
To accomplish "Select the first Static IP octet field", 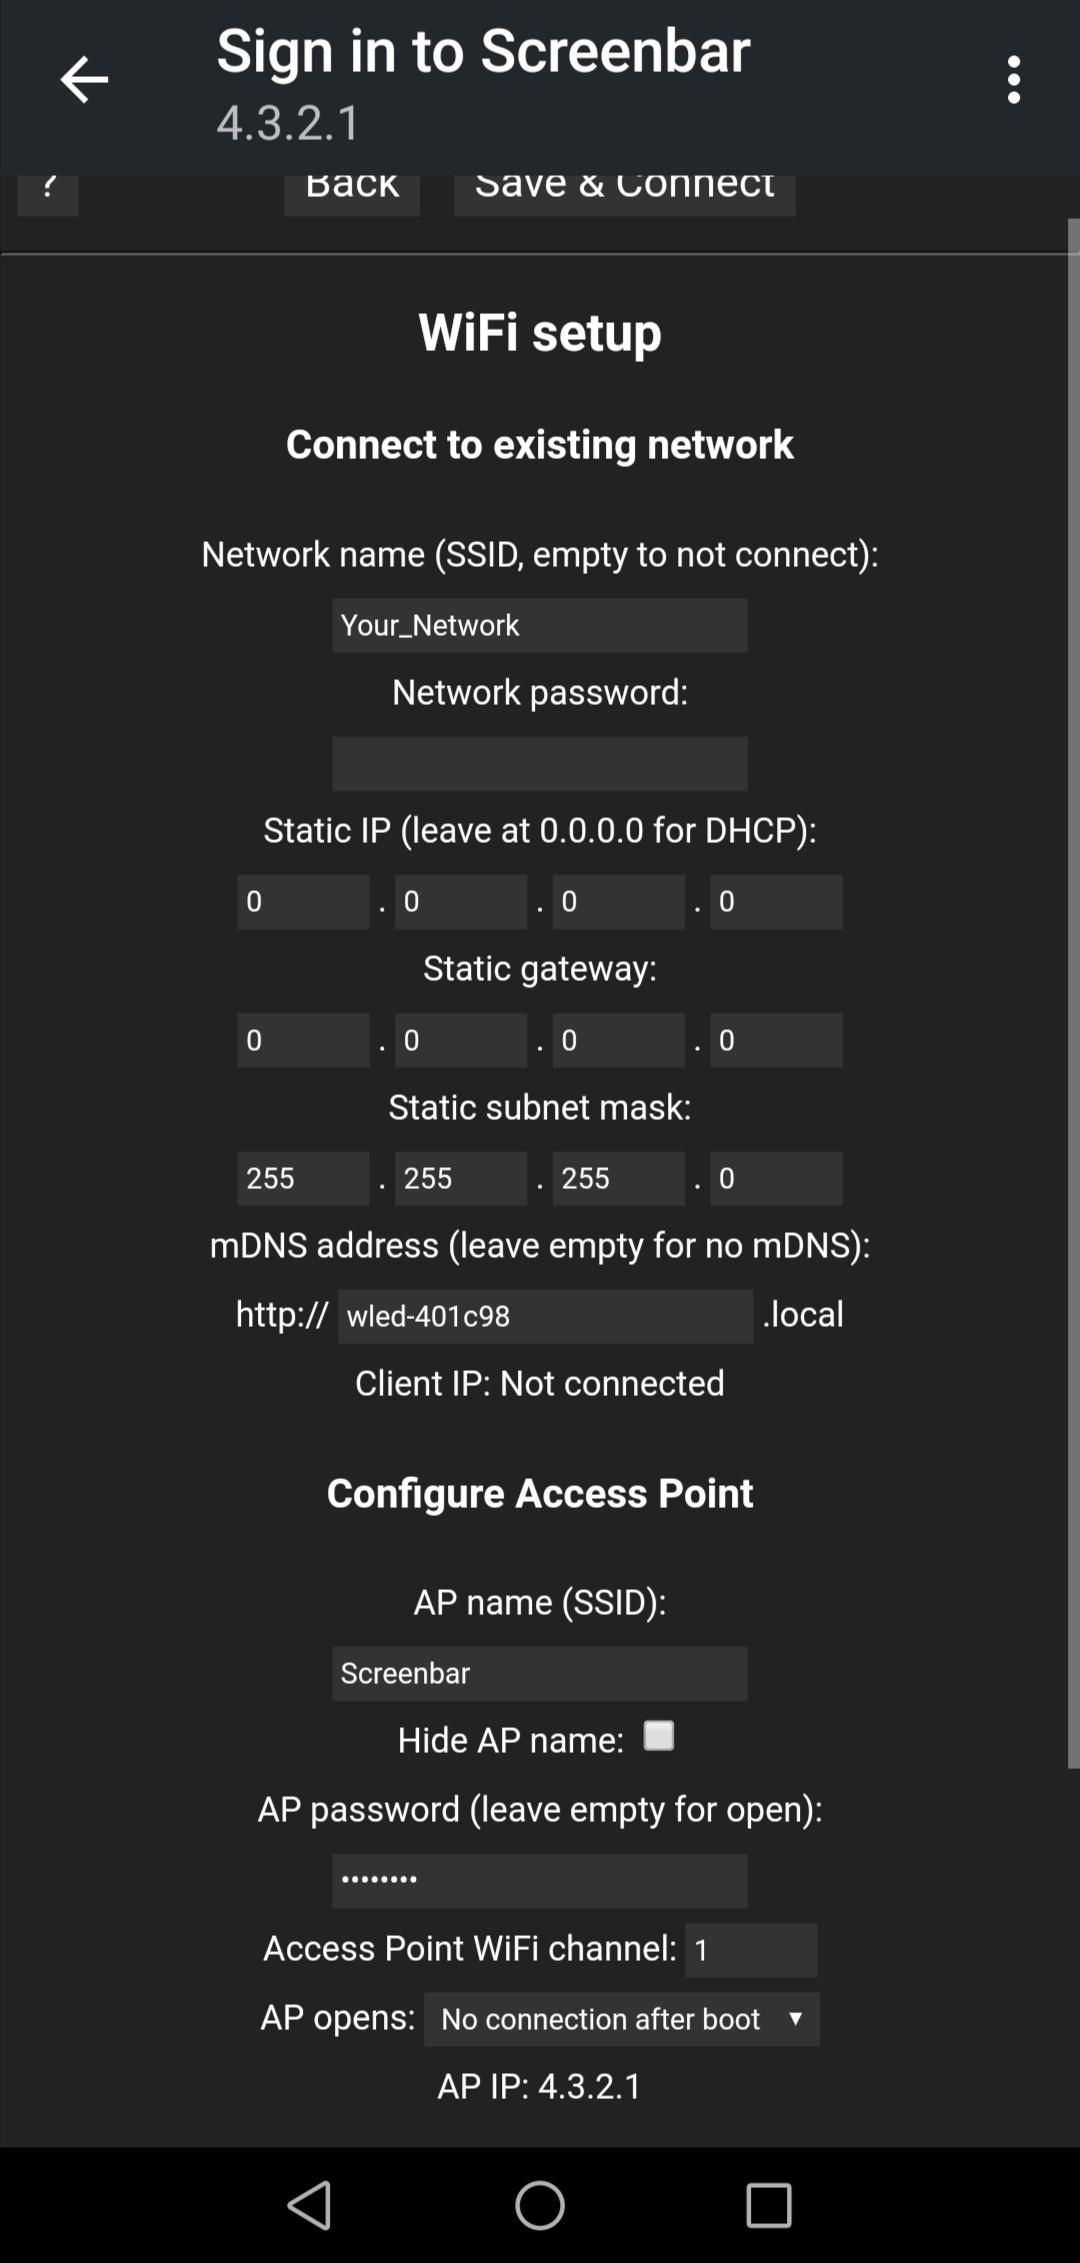I will tap(303, 902).
